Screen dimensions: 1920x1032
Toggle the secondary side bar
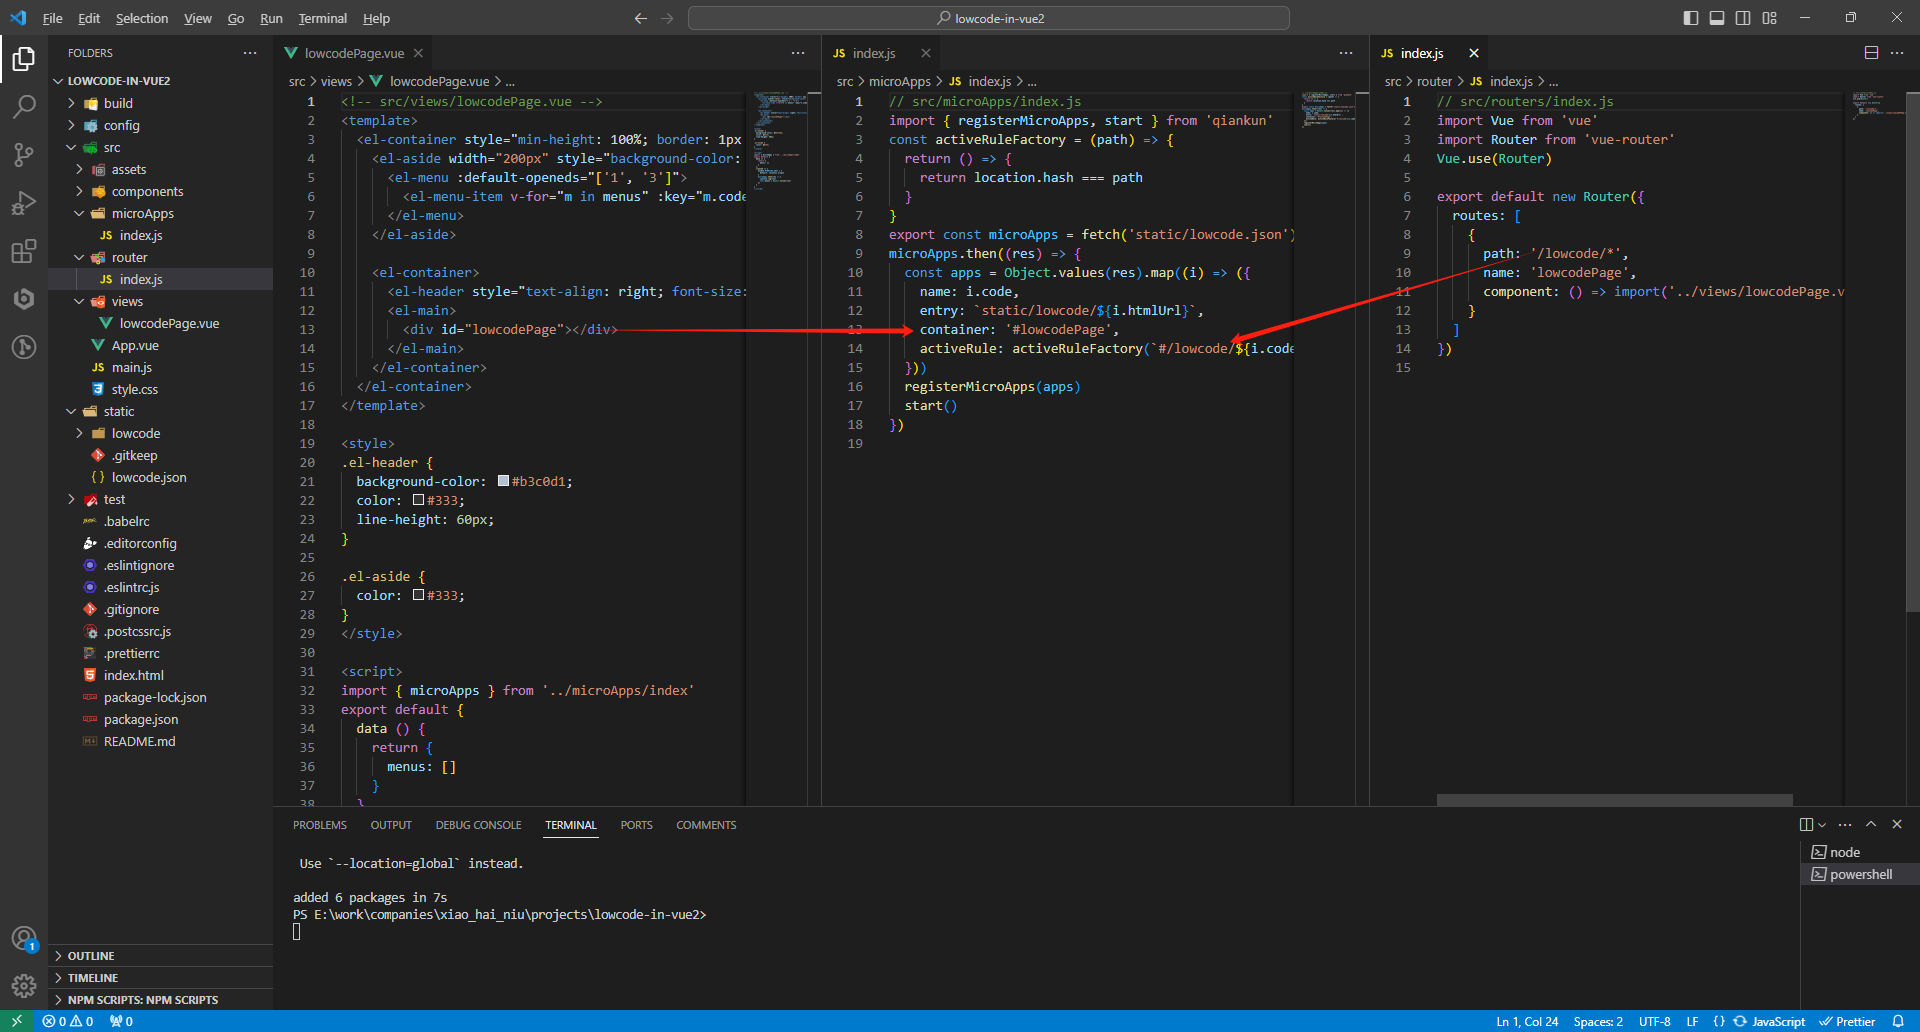(x=1743, y=18)
